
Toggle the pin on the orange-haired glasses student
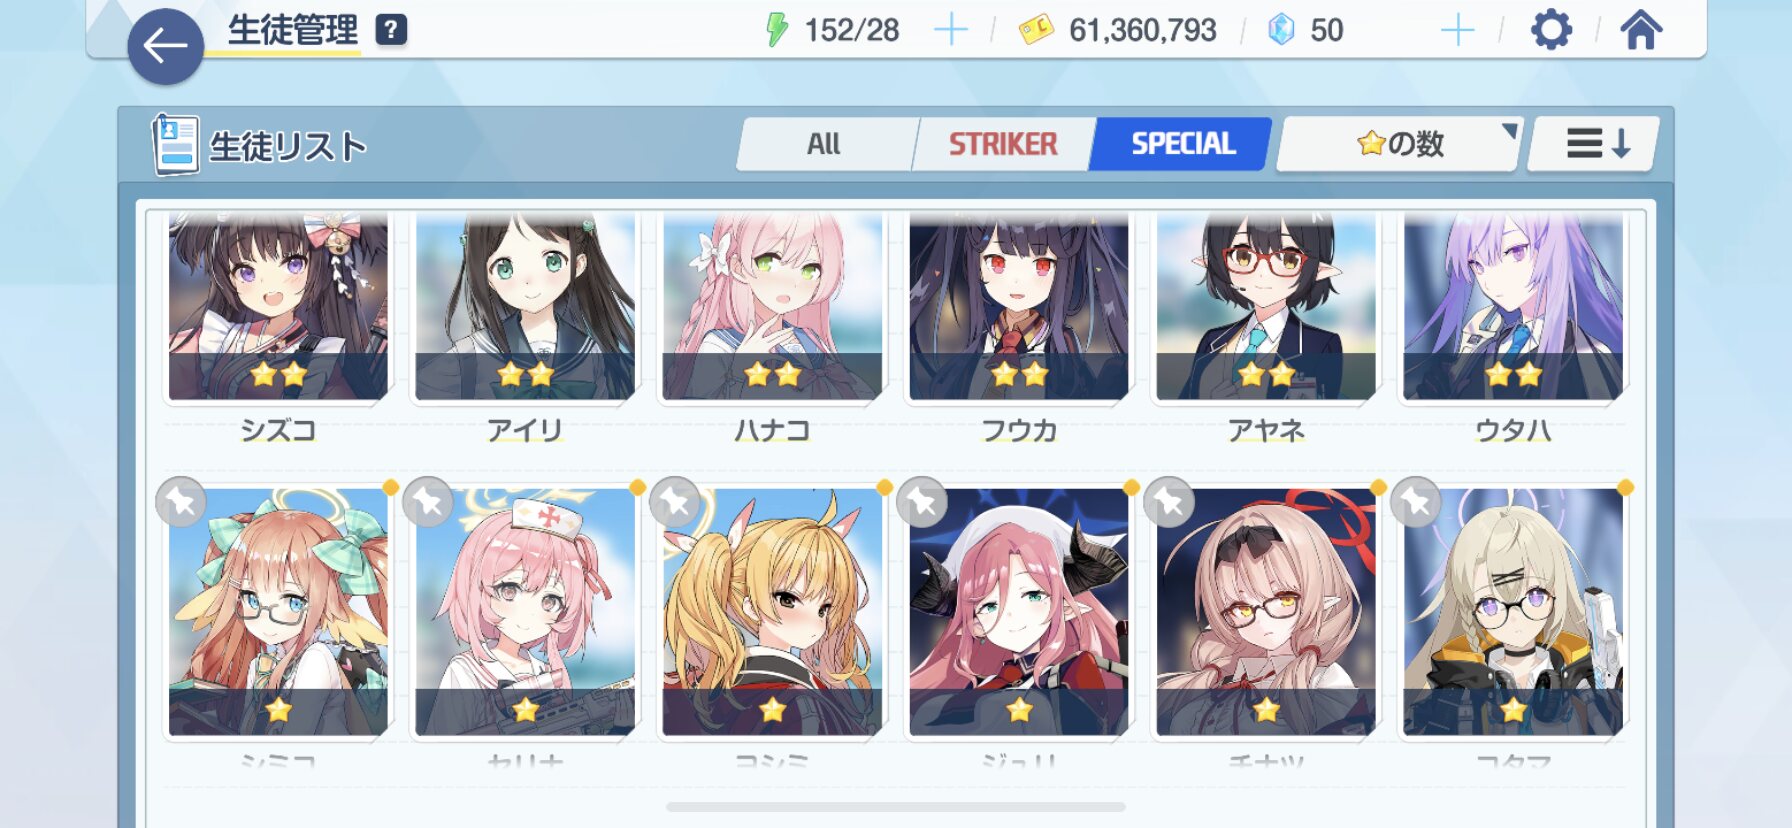pos(181,502)
